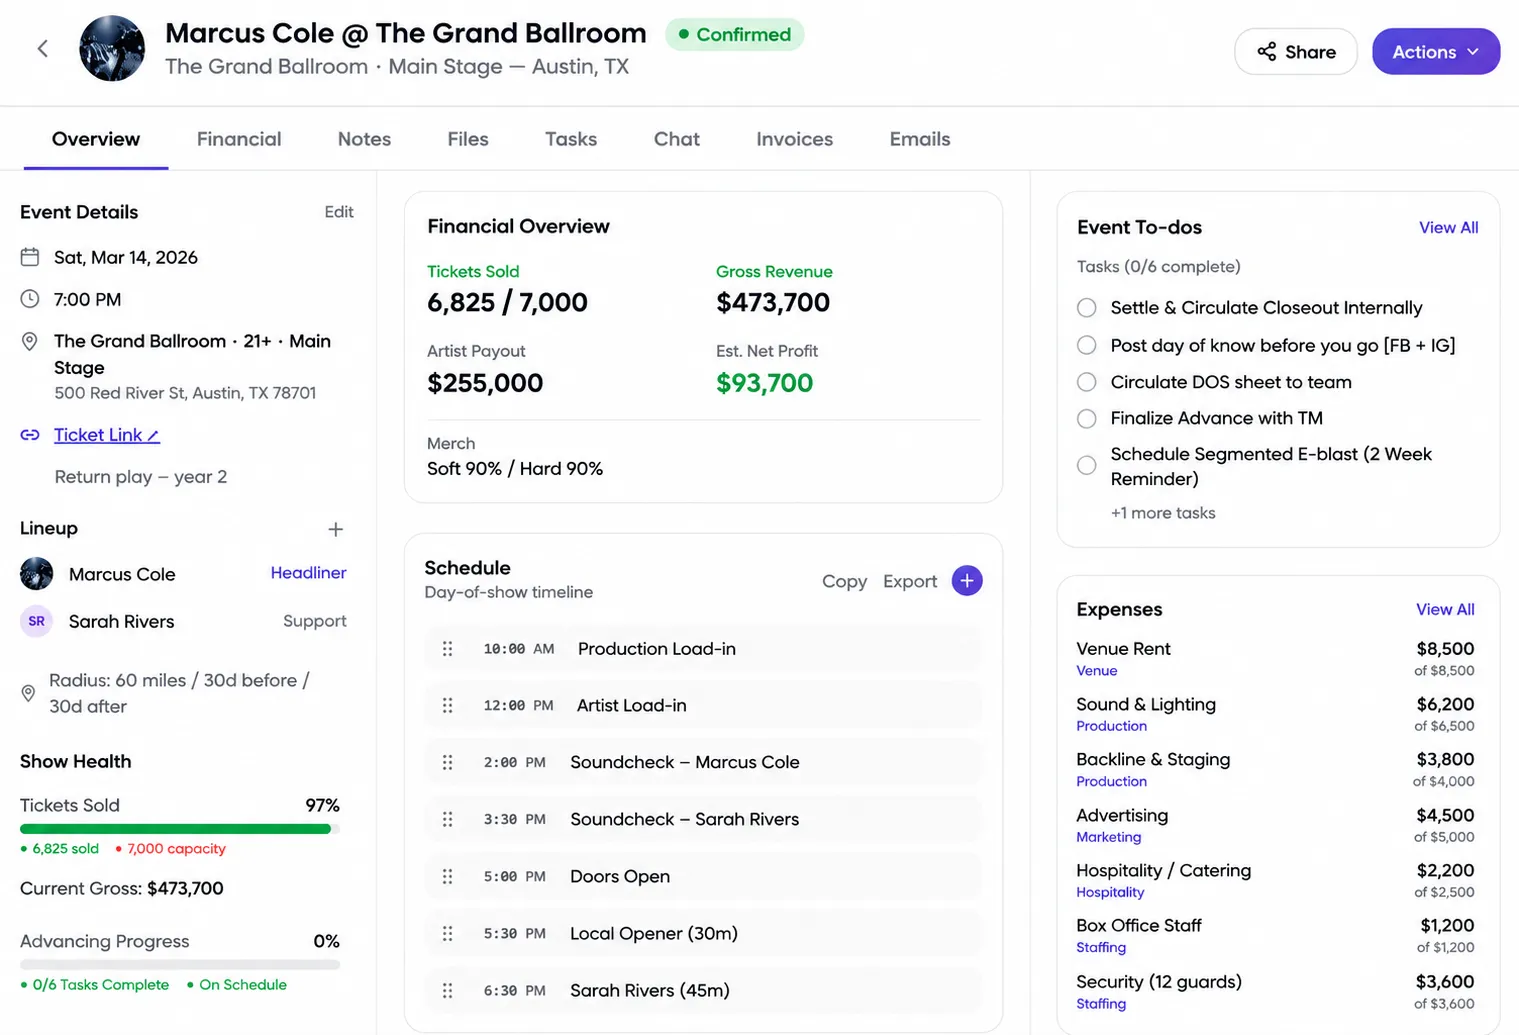This screenshot has width=1519, height=1035.
Task: Click the Tickets Sold value 6,825 / 7,000
Action: (507, 302)
